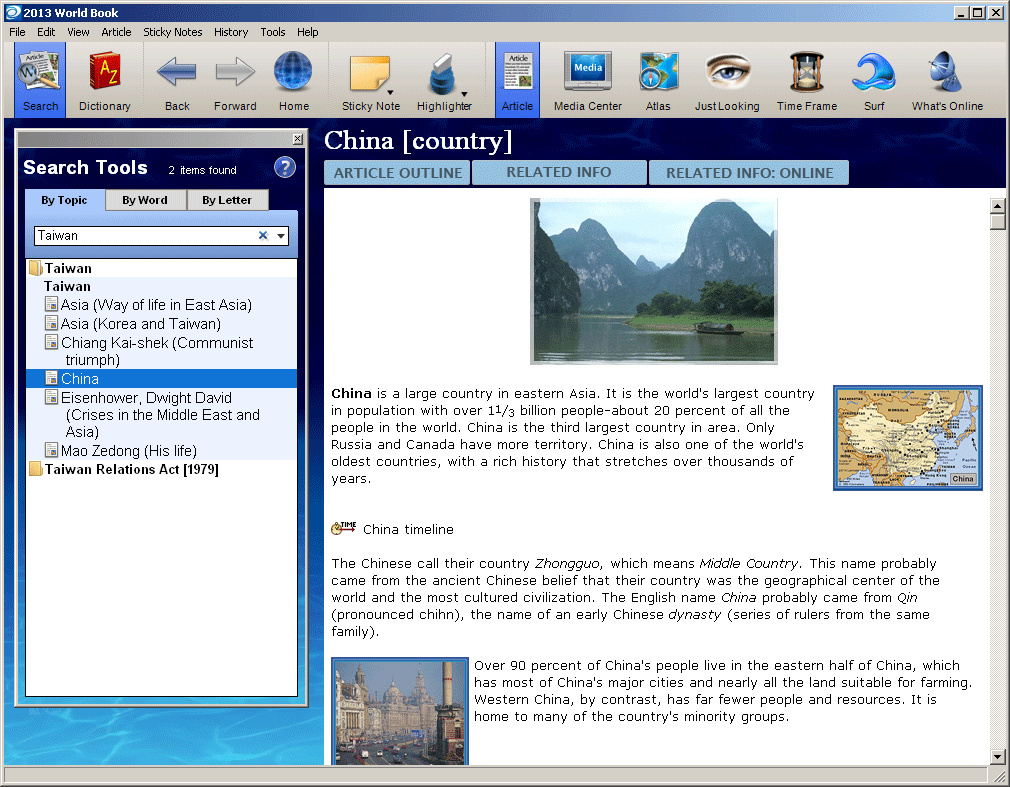Open the Help menu

(x=307, y=32)
